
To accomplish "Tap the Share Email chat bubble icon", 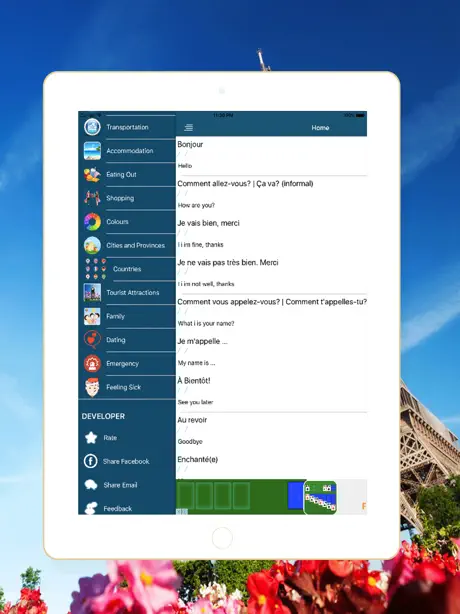I will (91, 485).
